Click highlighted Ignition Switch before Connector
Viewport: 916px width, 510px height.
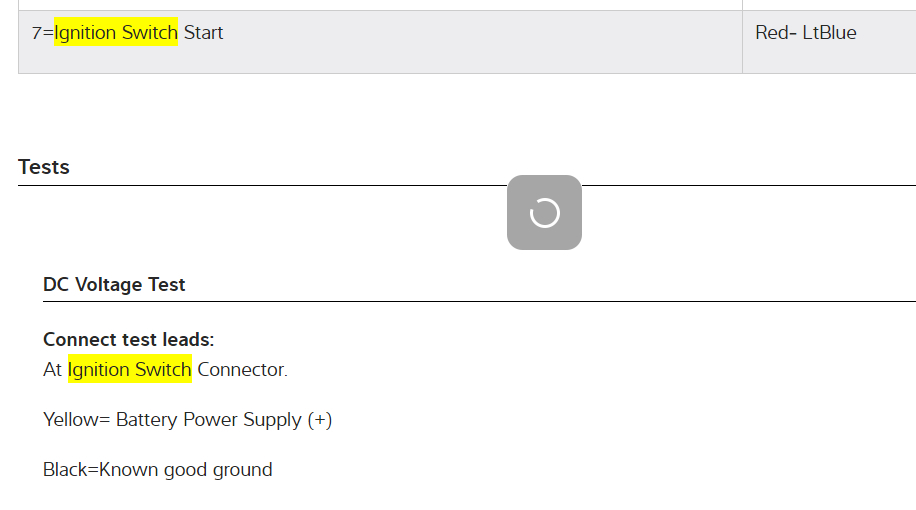coord(129,370)
